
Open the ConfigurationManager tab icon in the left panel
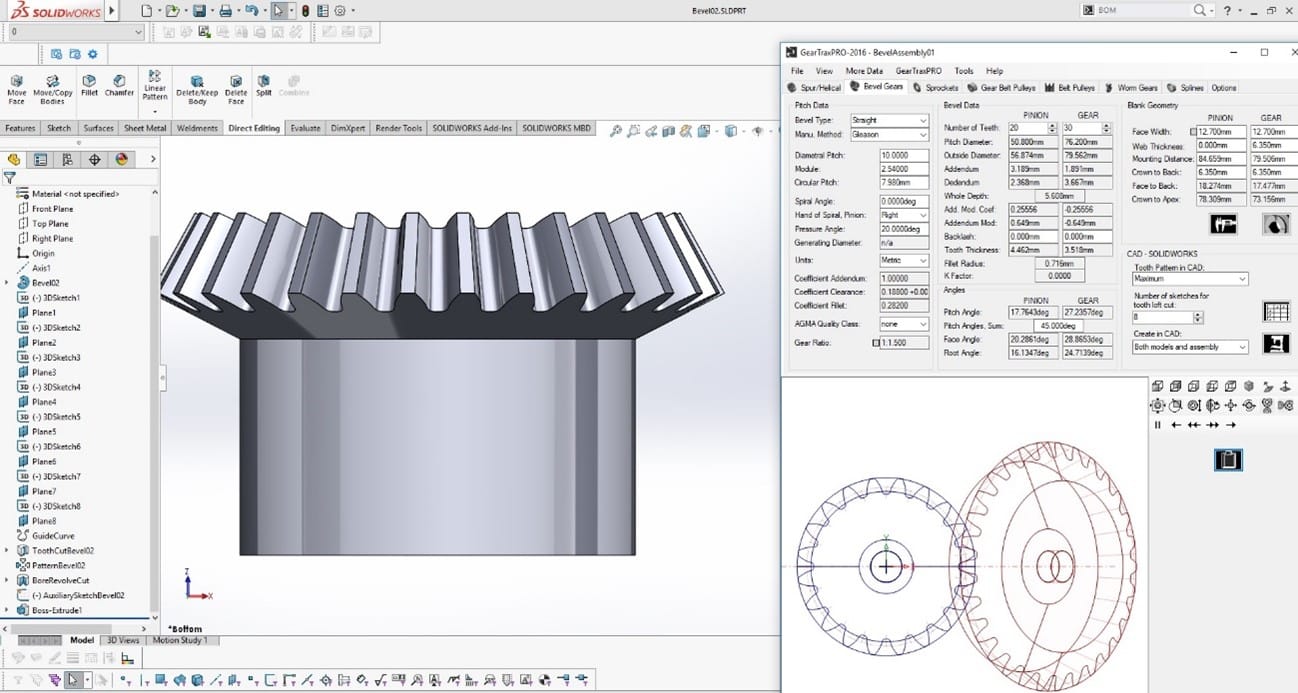click(x=67, y=159)
